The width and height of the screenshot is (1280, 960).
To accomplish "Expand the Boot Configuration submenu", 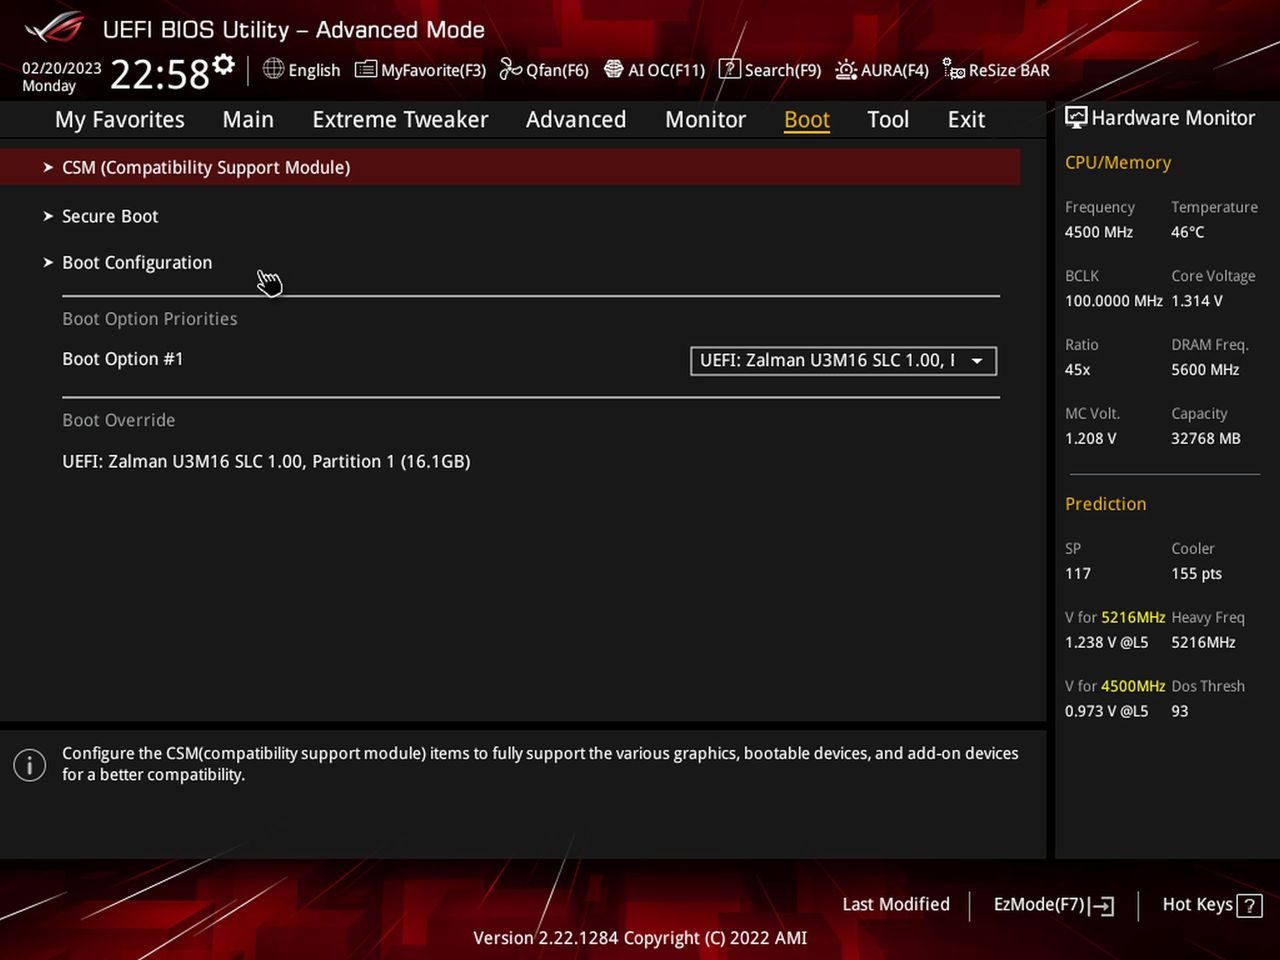I will point(137,262).
